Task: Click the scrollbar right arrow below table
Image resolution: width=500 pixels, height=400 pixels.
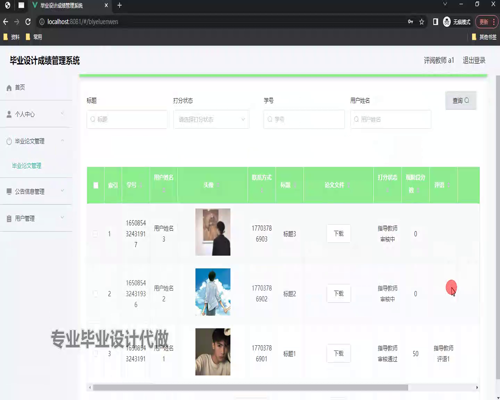Action: coord(477,387)
